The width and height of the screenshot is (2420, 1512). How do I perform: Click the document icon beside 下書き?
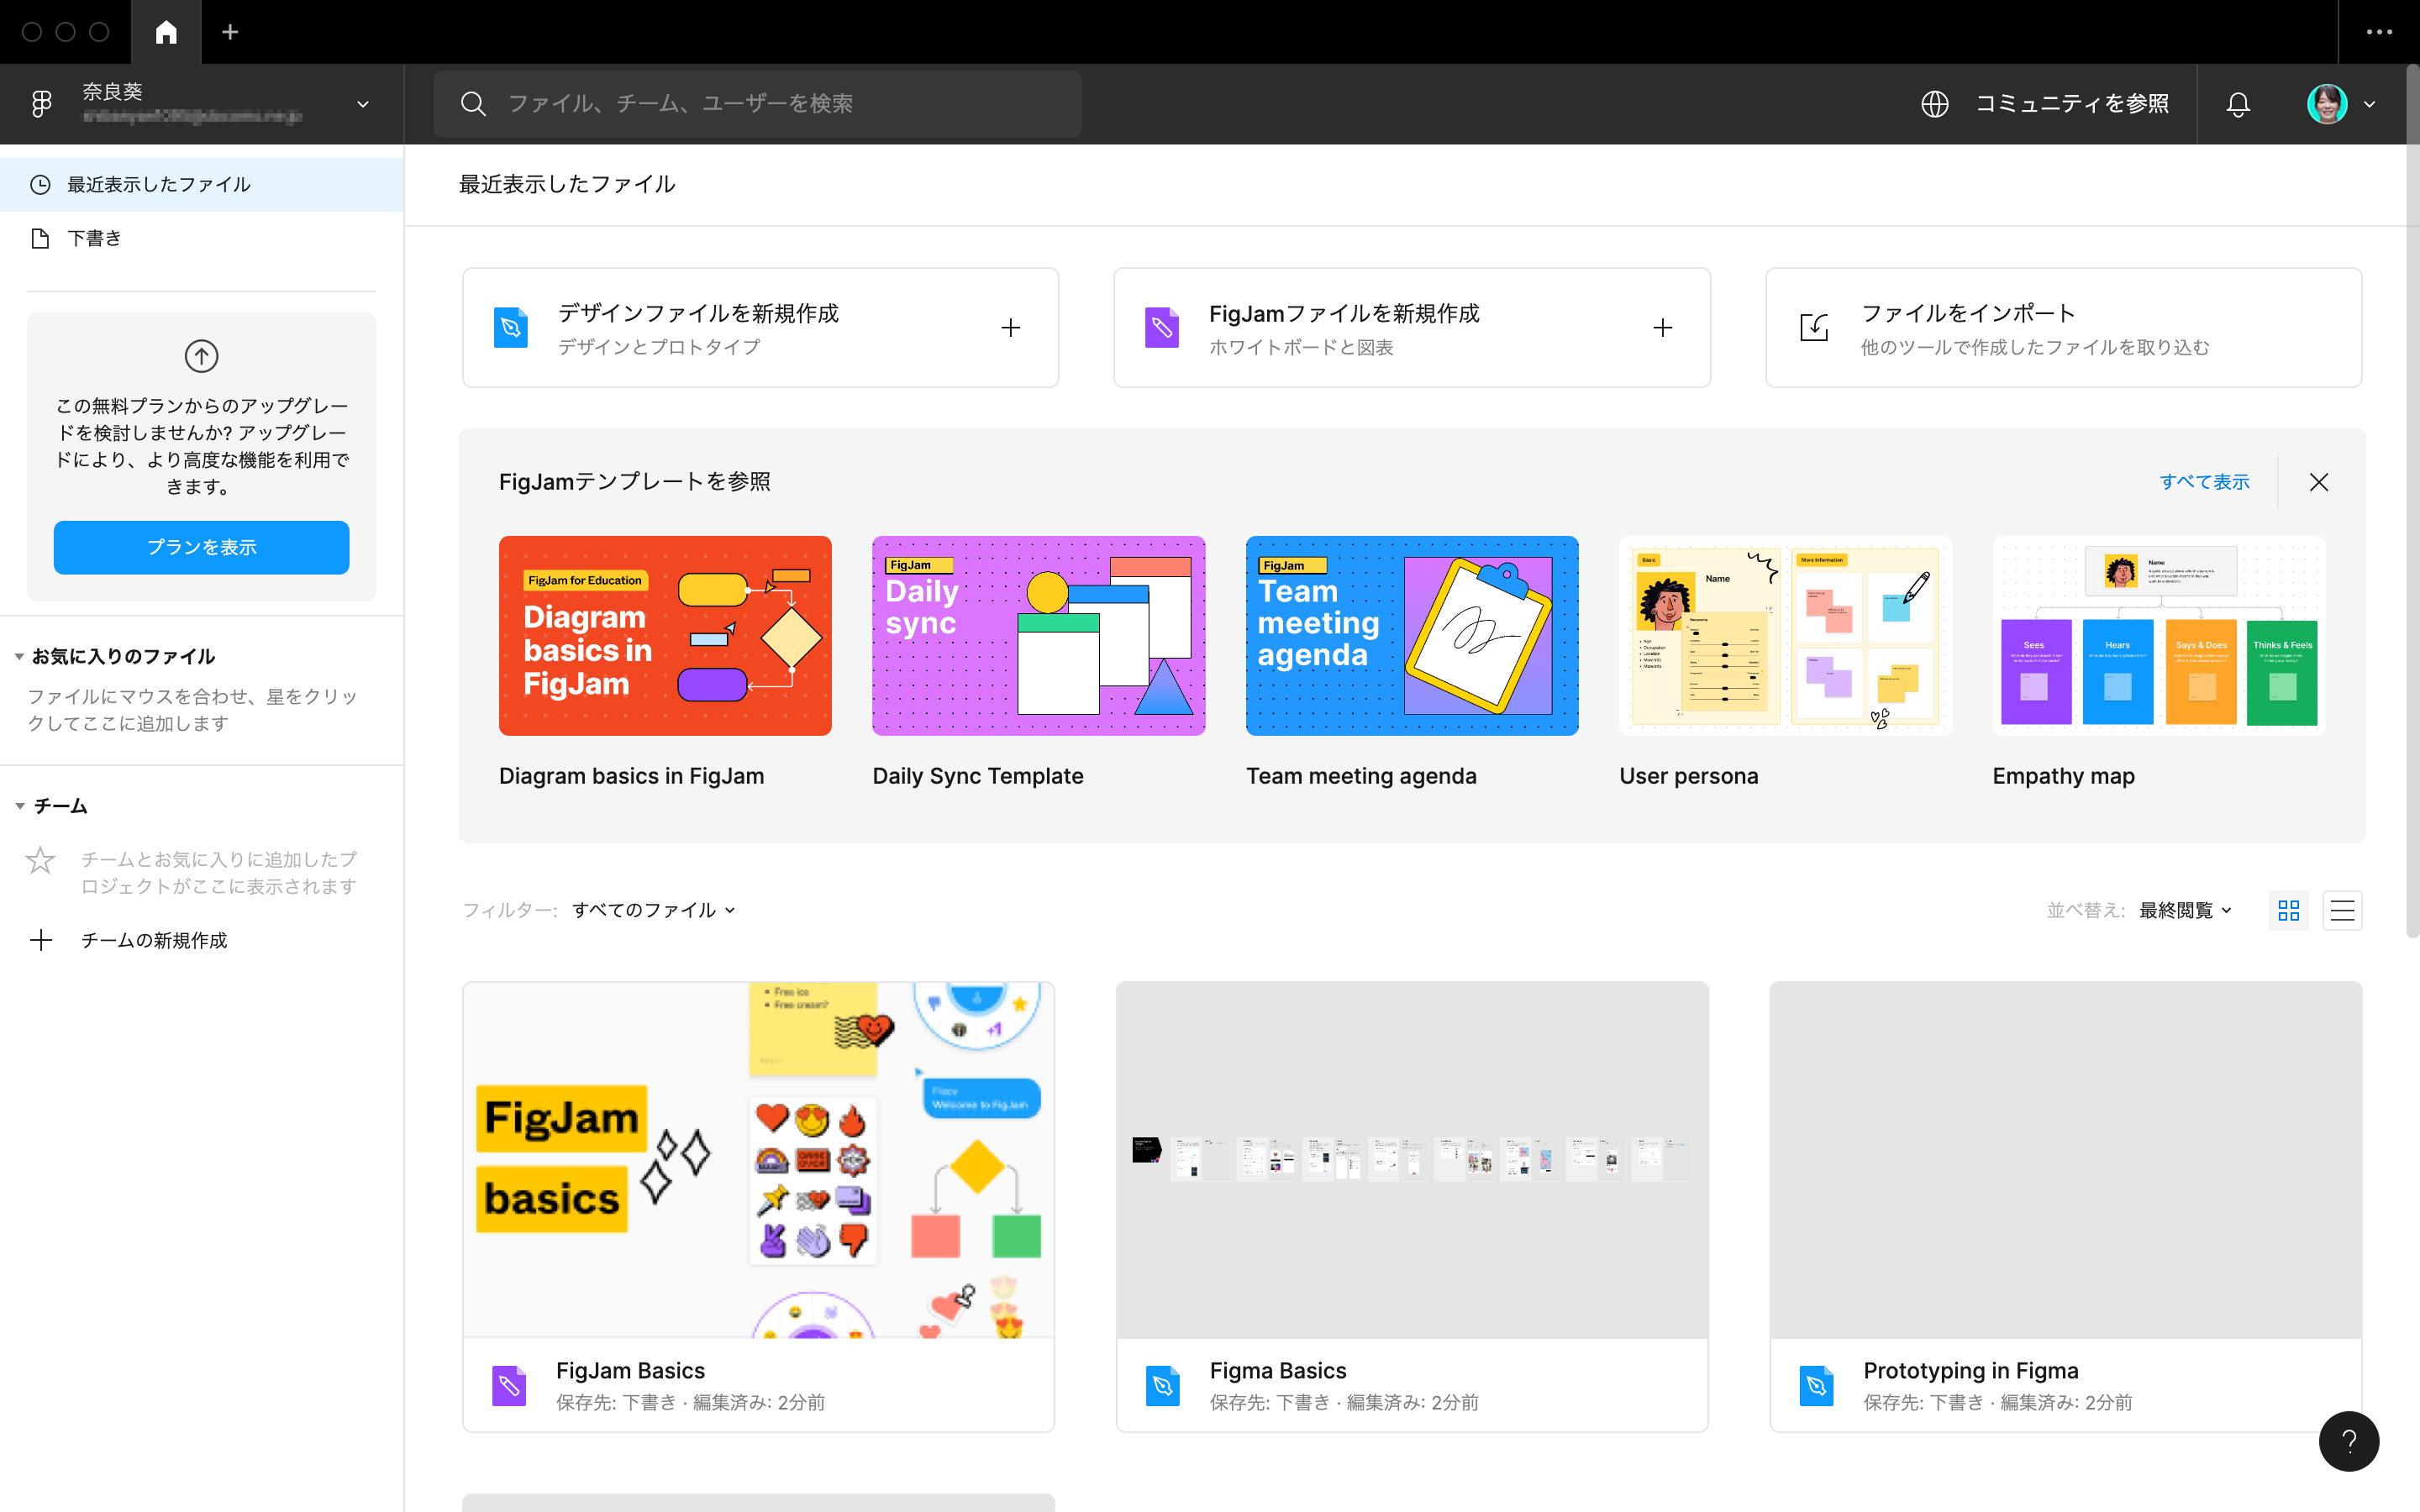[x=40, y=238]
